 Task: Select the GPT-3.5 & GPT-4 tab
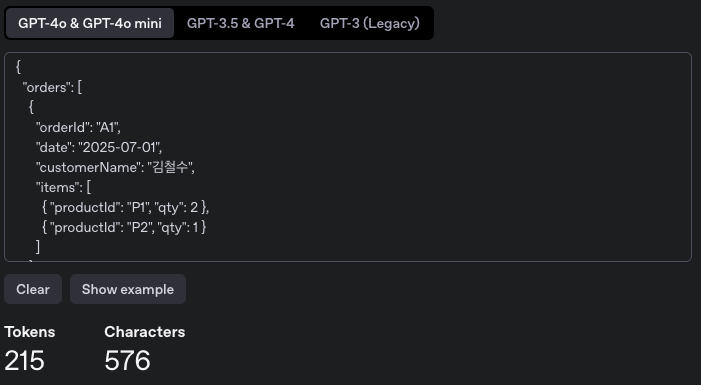click(241, 23)
